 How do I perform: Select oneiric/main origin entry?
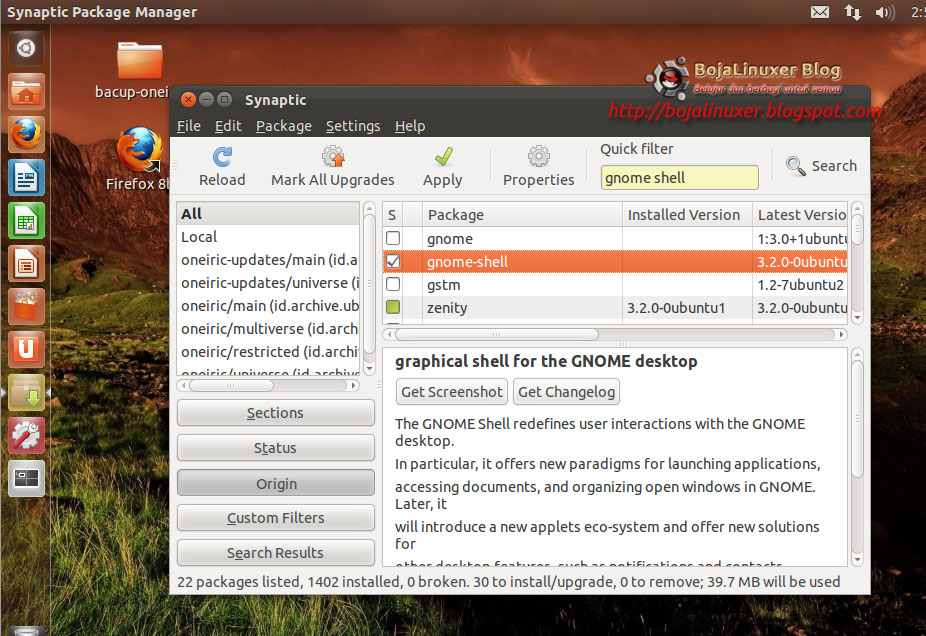click(268, 306)
